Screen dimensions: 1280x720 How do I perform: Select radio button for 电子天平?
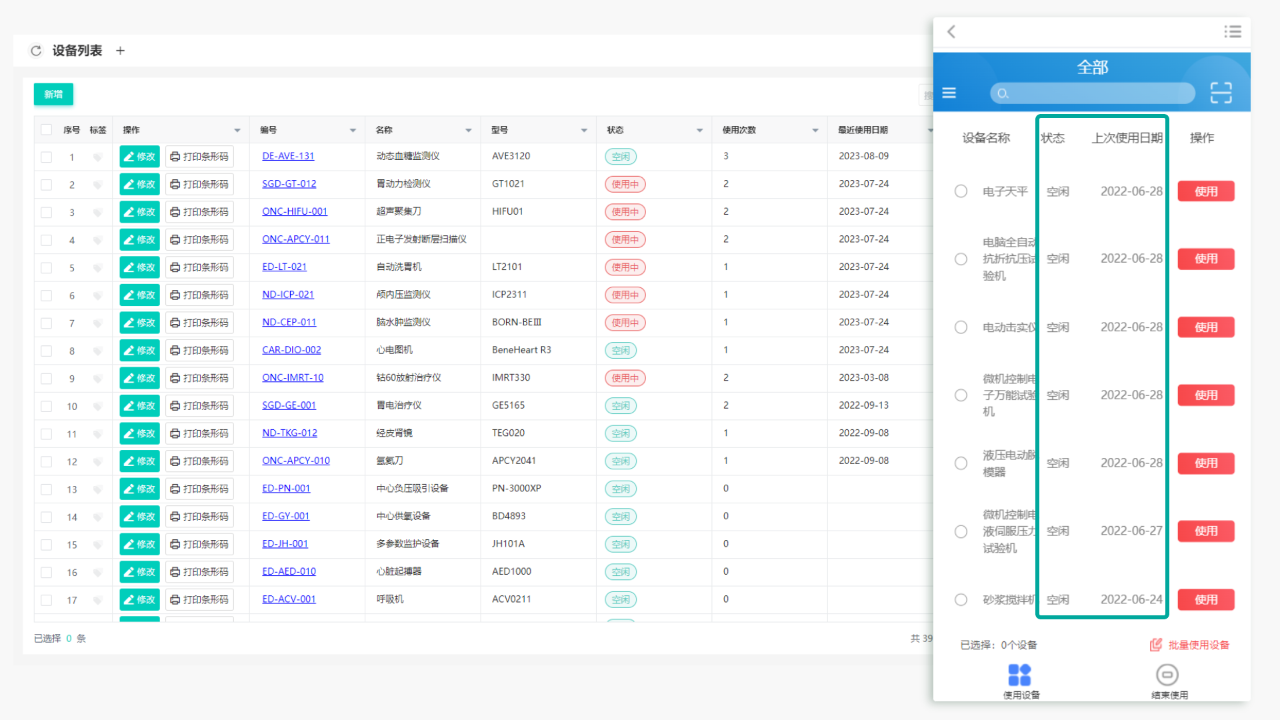click(961, 191)
